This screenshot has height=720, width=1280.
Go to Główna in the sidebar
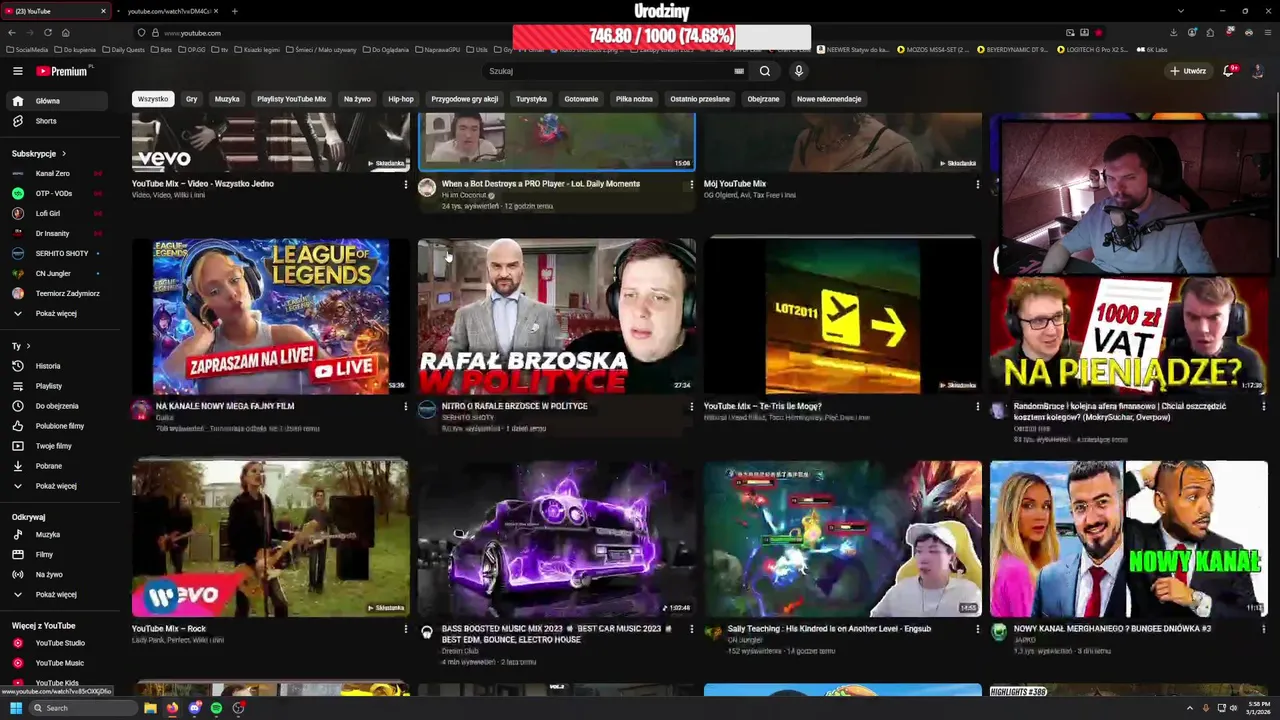point(58,101)
